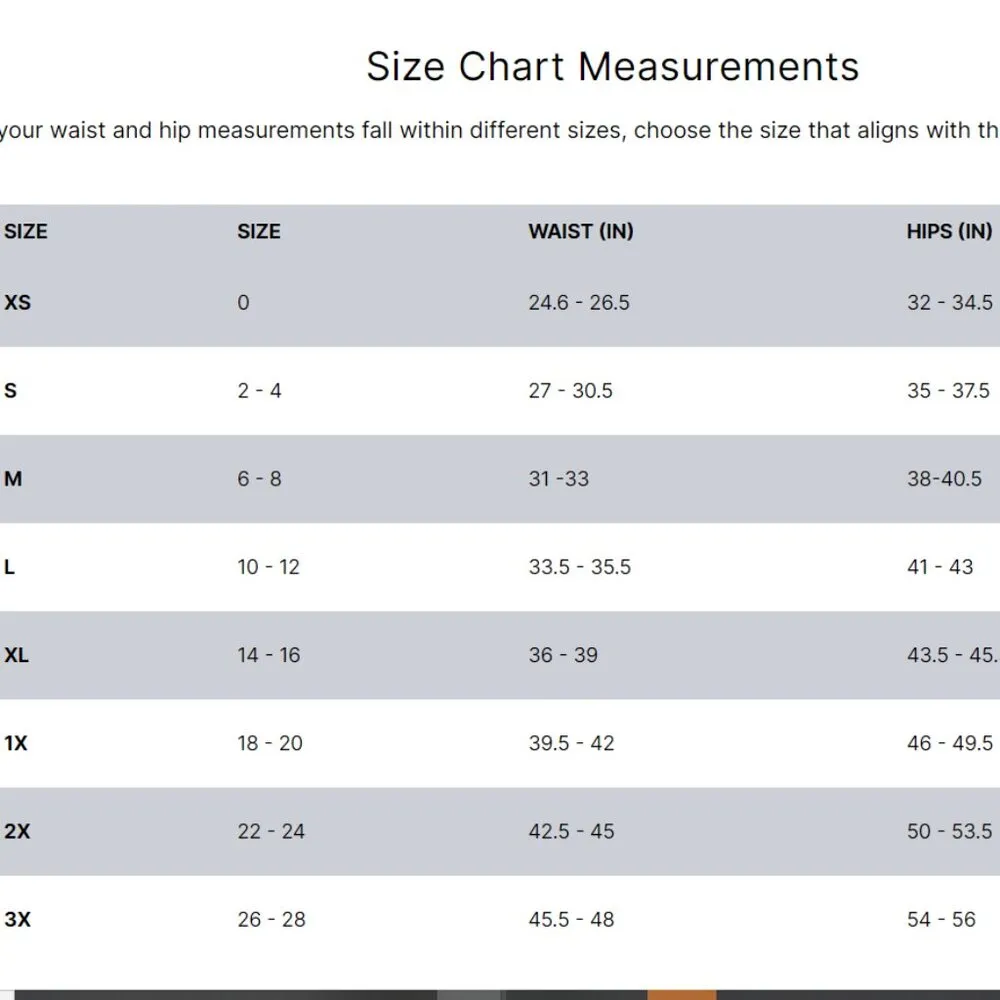Click the XL row label
1000x1000 pixels.
[17, 655]
